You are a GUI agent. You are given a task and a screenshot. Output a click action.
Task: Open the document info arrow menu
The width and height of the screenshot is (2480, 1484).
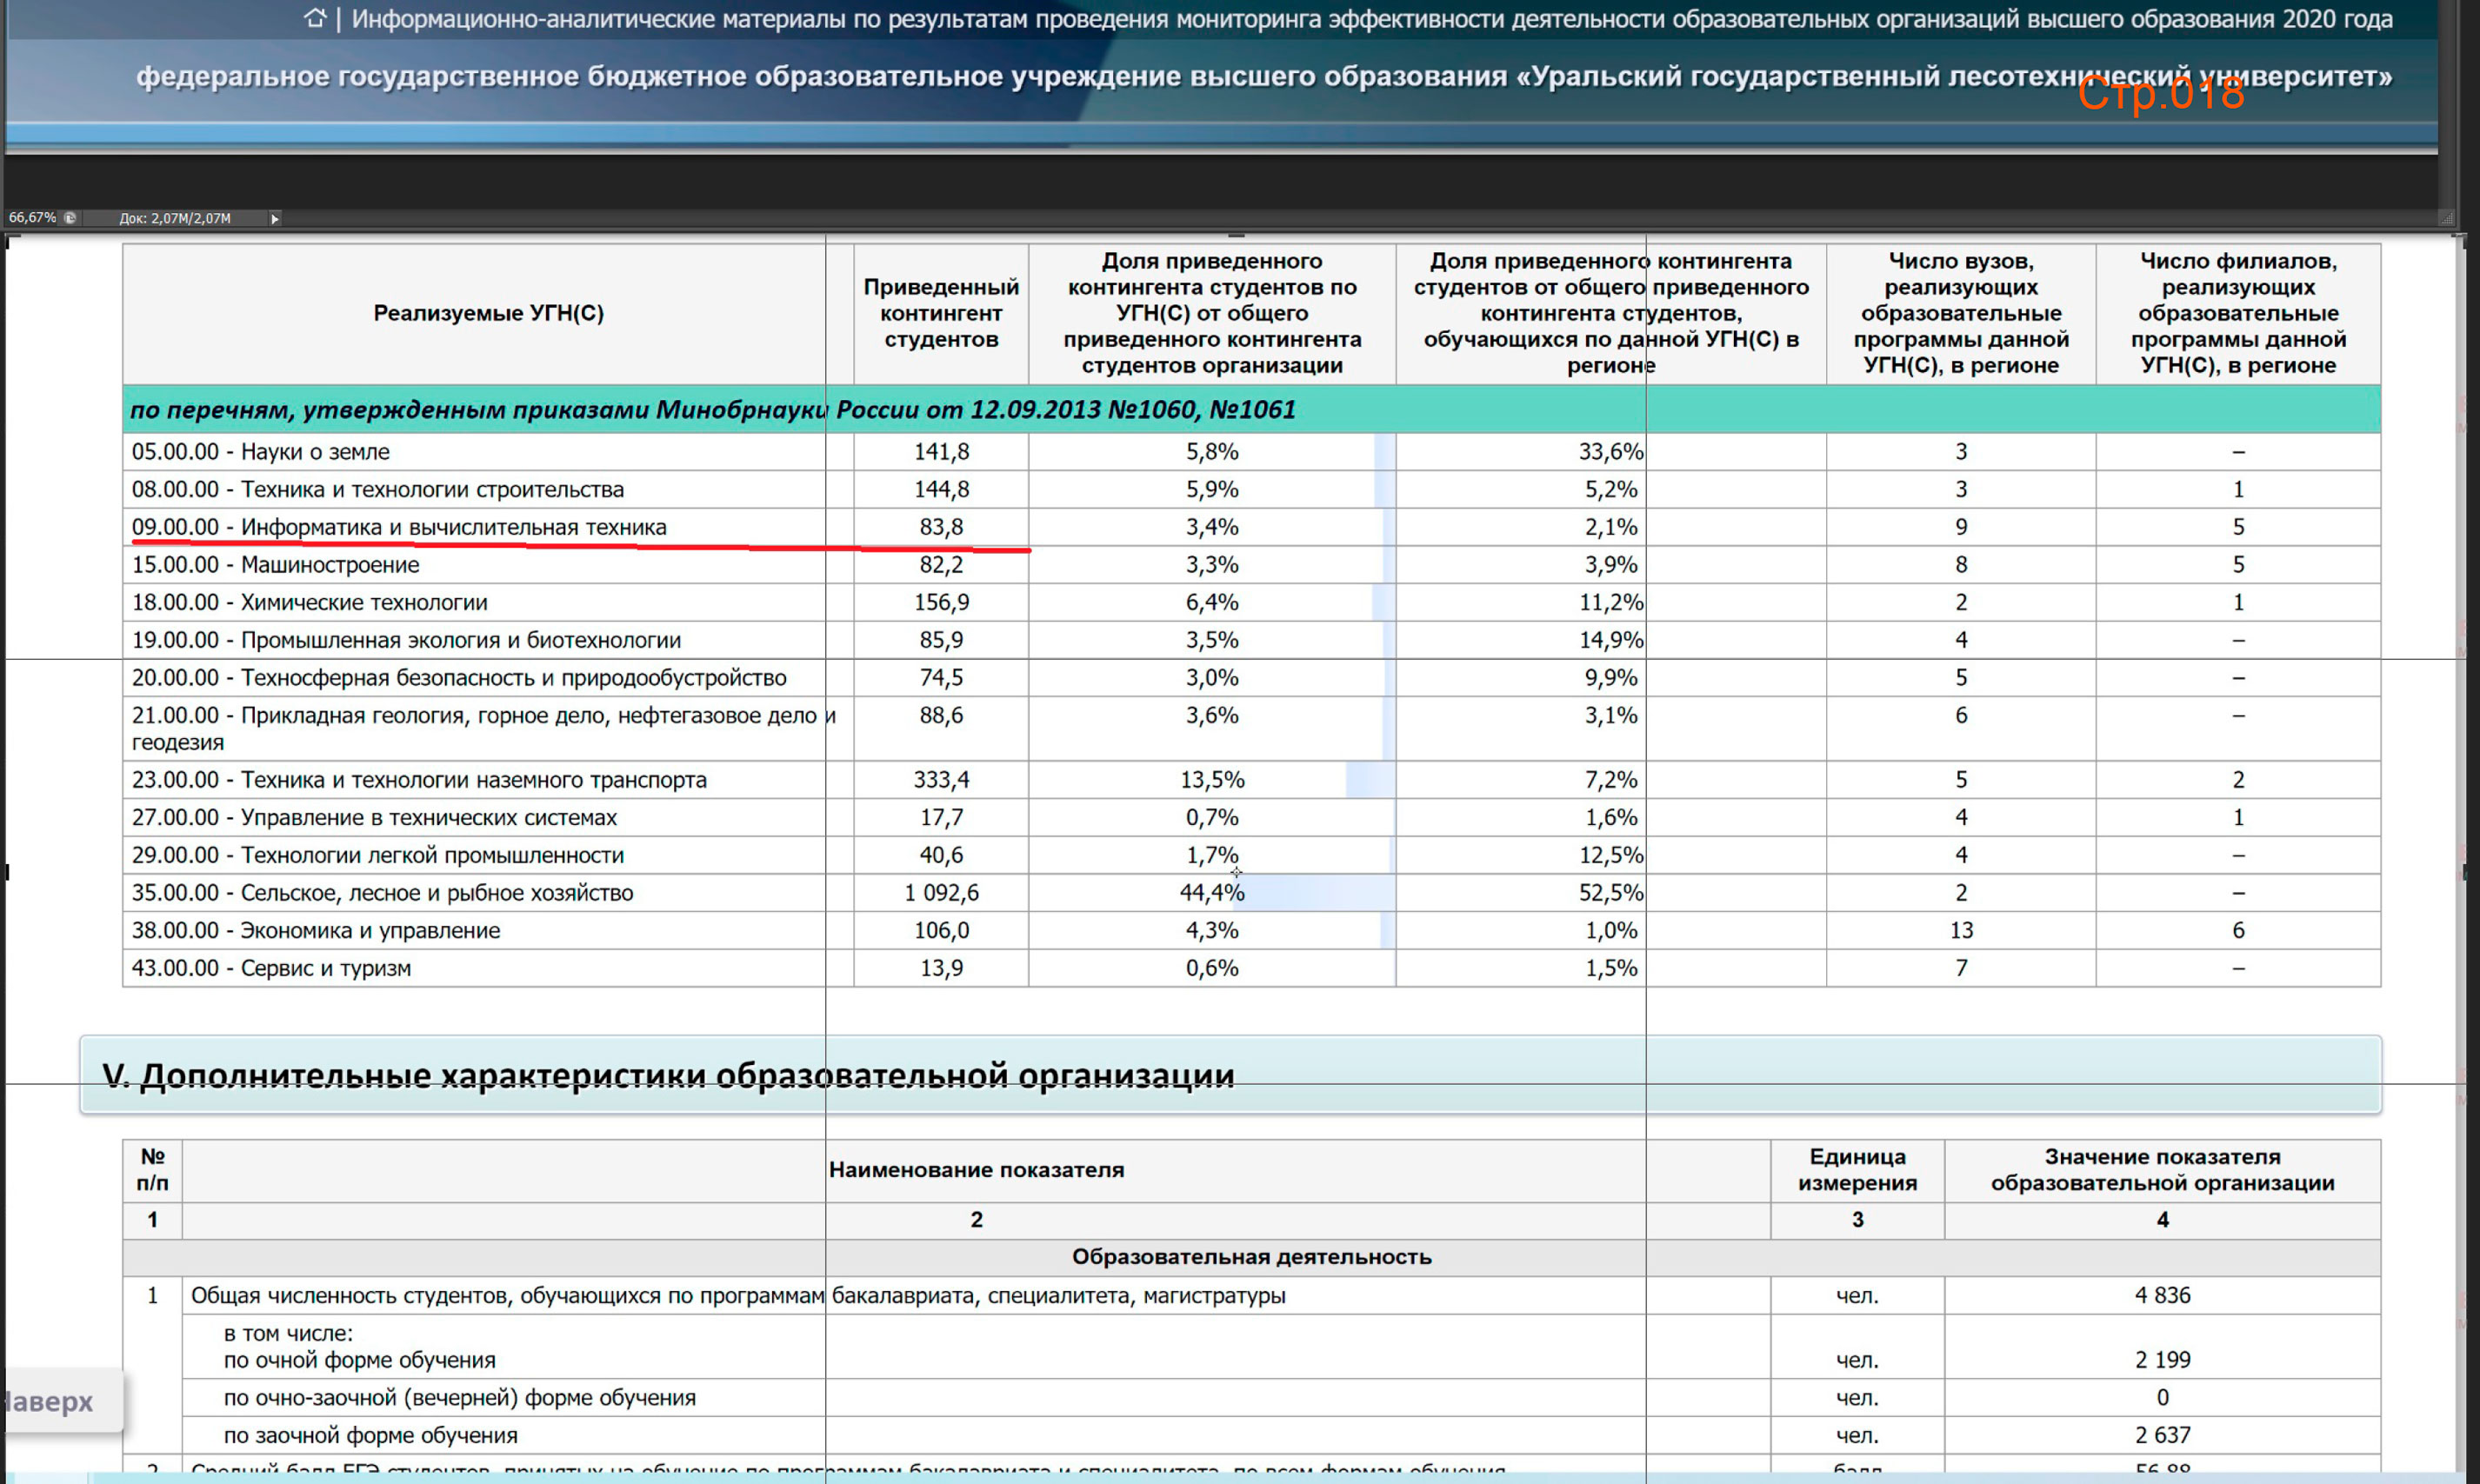pos(274,218)
